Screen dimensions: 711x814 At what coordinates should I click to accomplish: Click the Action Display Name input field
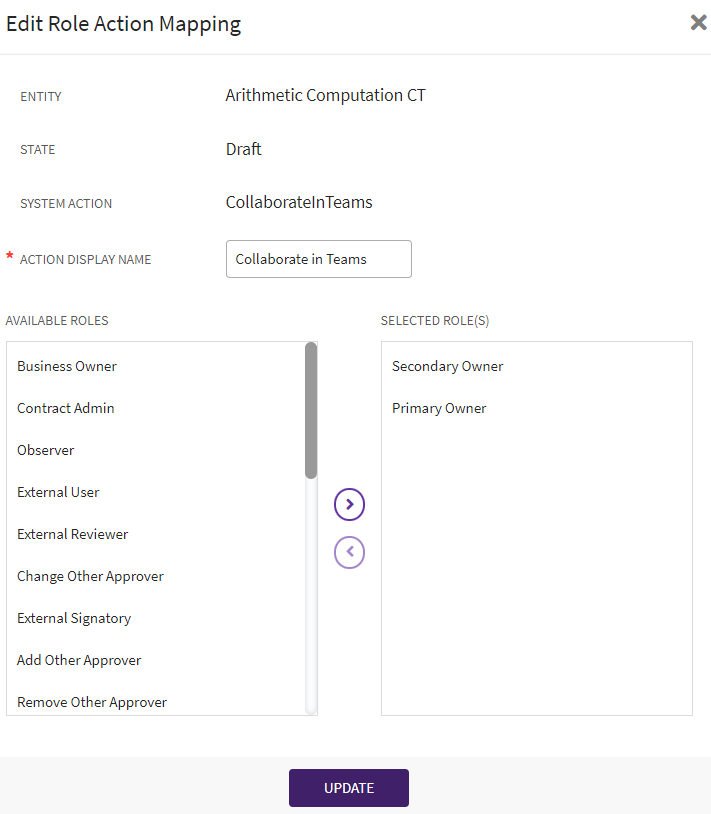click(318, 259)
